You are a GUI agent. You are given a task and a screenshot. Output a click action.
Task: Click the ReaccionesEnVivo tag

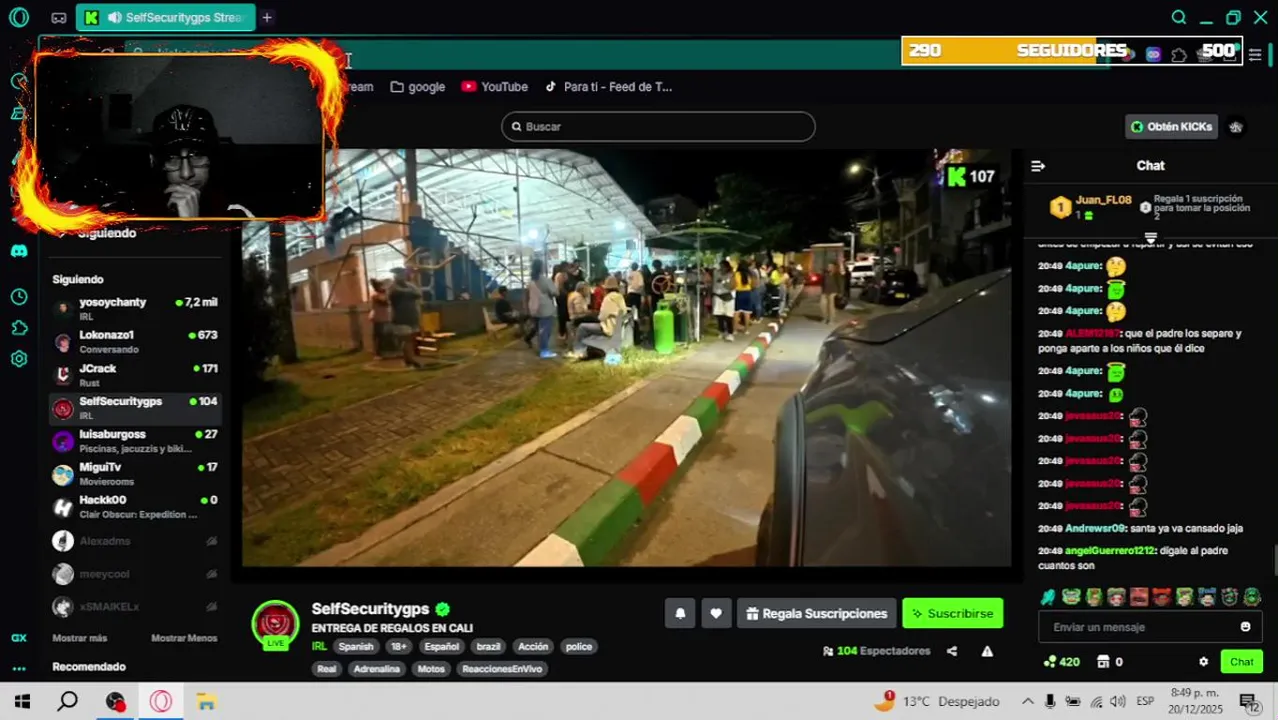point(502,669)
